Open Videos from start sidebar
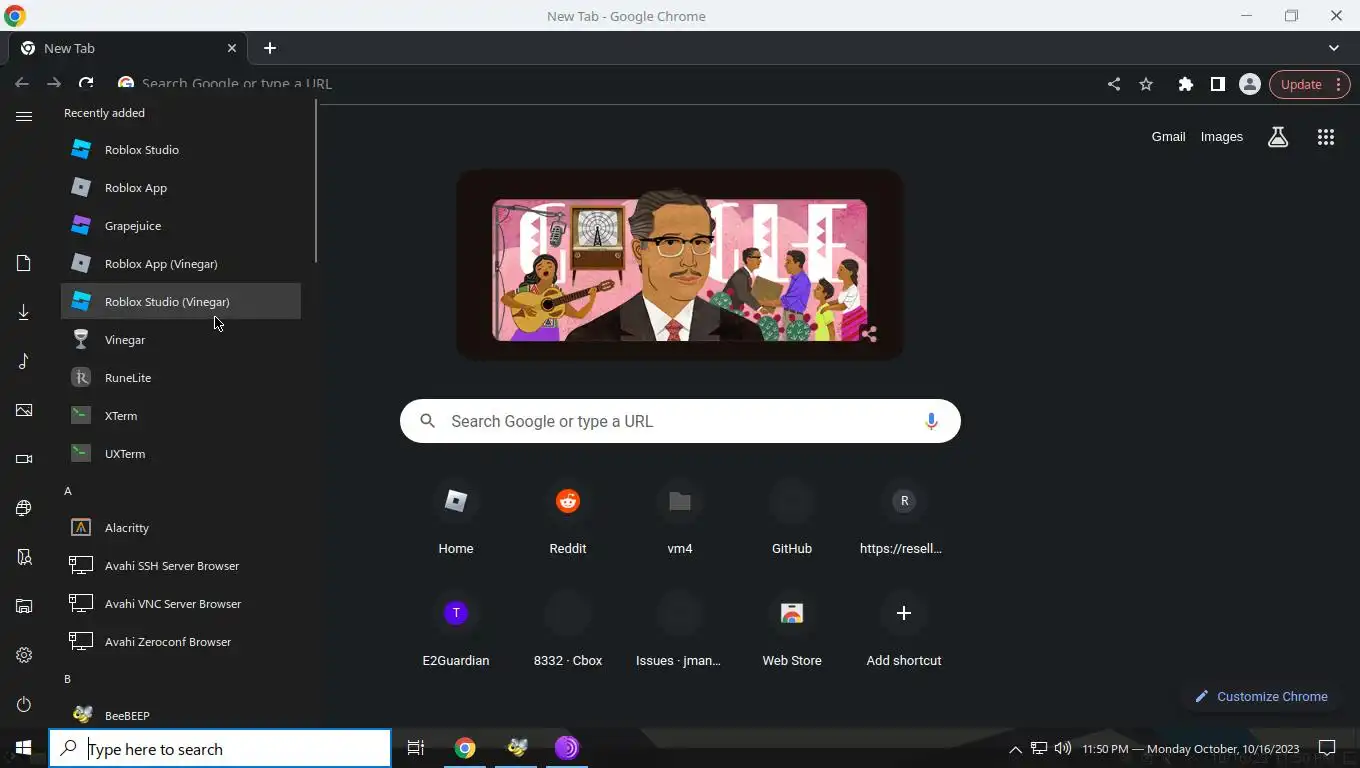Image resolution: width=1360 pixels, height=768 pixels. (x=24, y=459)
